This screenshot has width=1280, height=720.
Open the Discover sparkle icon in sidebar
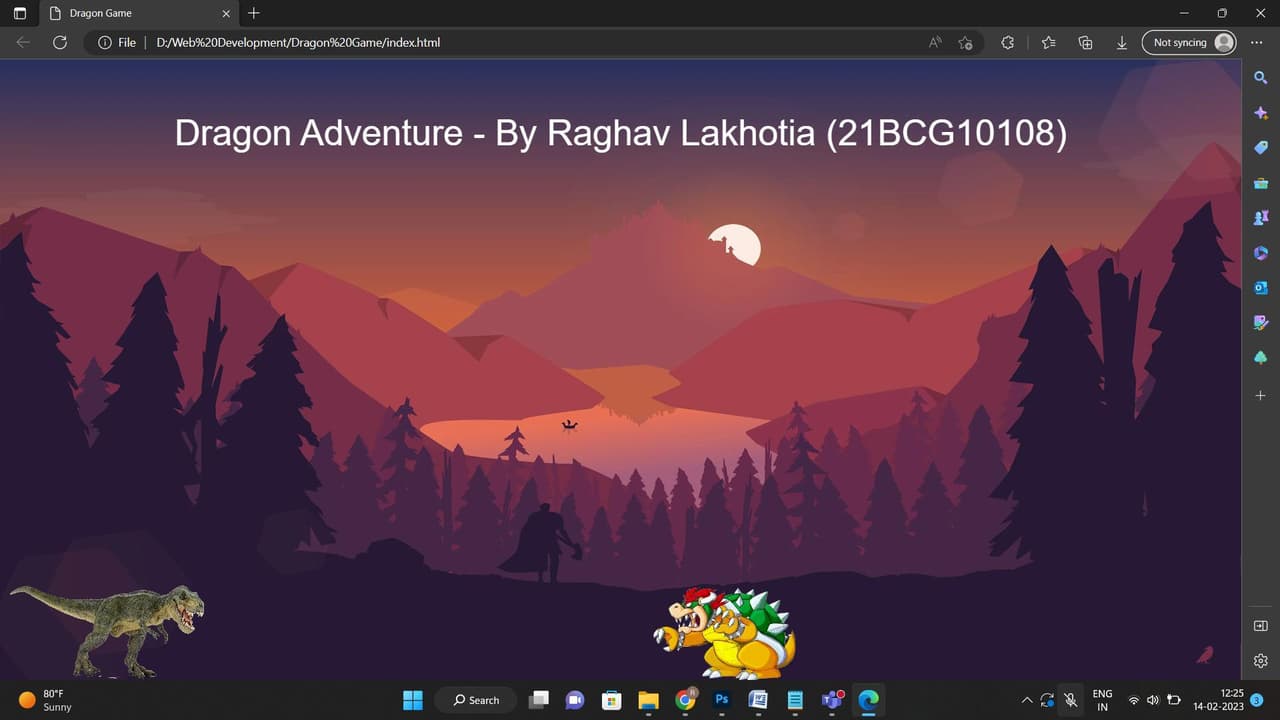1260,113
